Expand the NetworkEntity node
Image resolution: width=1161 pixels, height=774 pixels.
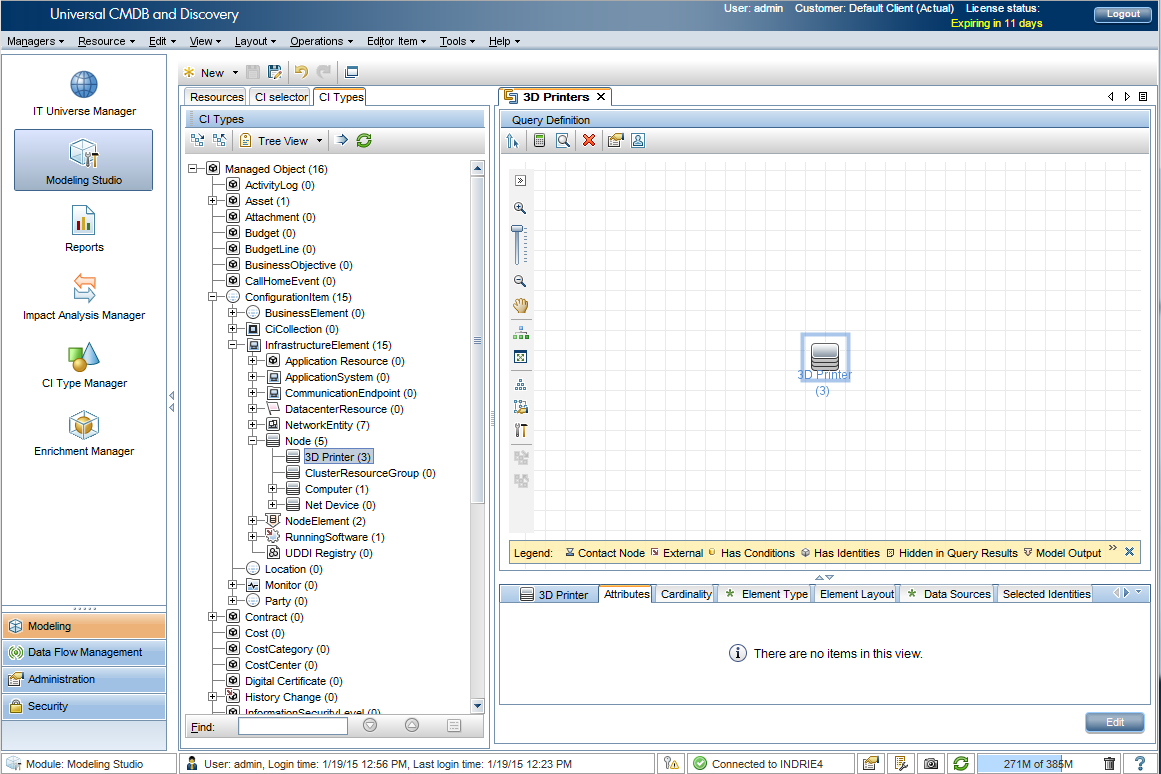[252, 425]
